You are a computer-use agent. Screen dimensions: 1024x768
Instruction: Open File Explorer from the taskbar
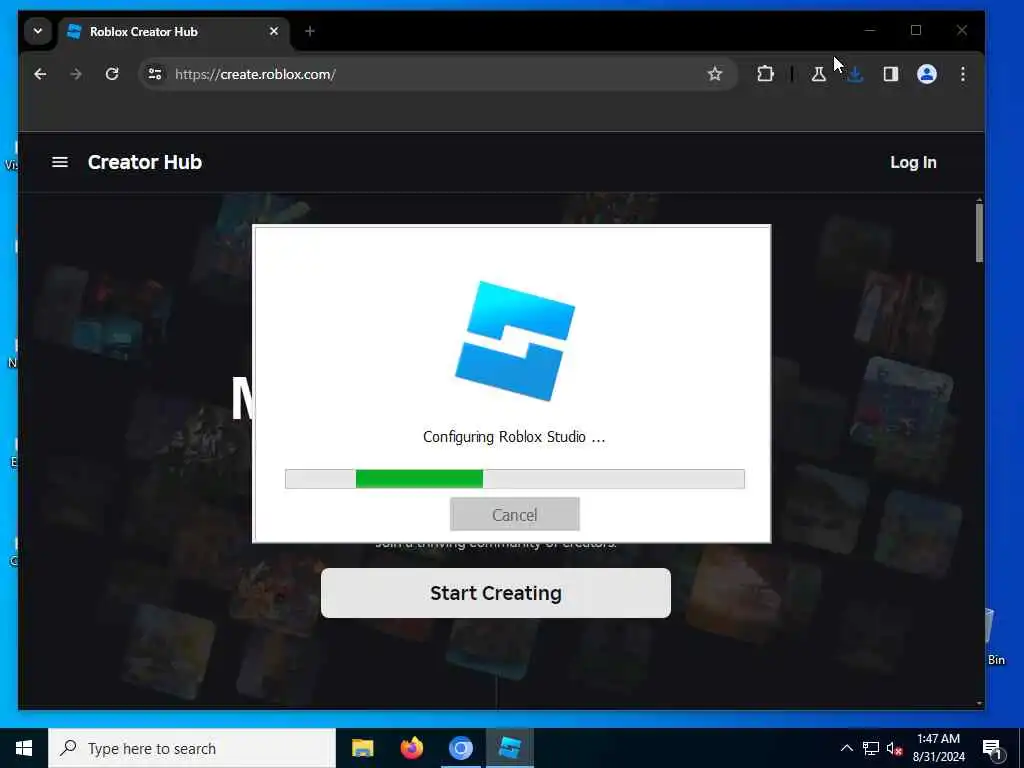click(x=362, y=748)
